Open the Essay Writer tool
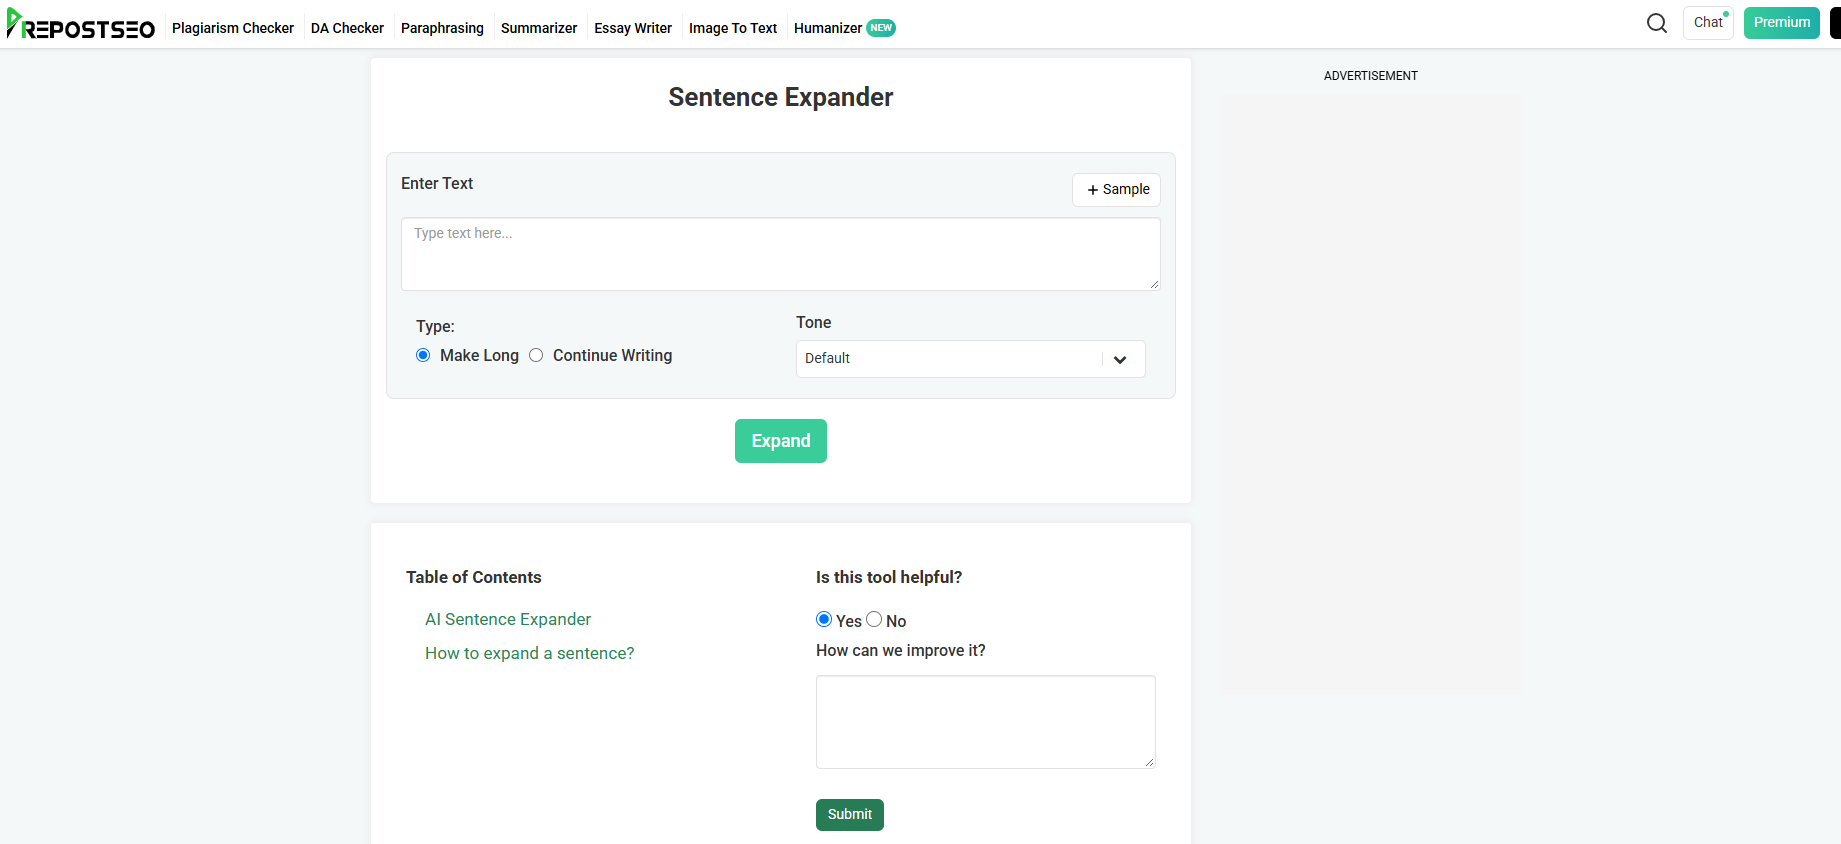Image resolution: width=1841 pixels, height=844 pixels. (633, 28)
